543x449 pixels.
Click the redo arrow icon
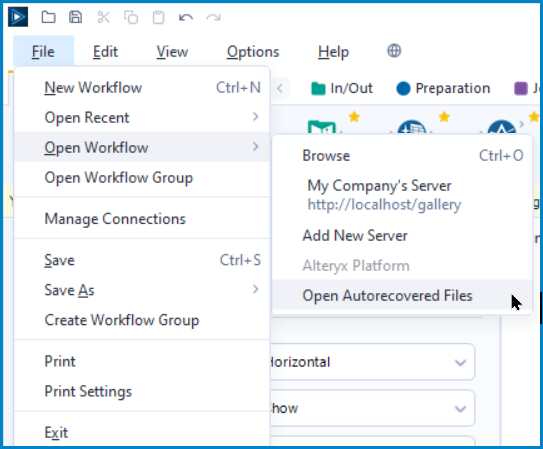214,17
